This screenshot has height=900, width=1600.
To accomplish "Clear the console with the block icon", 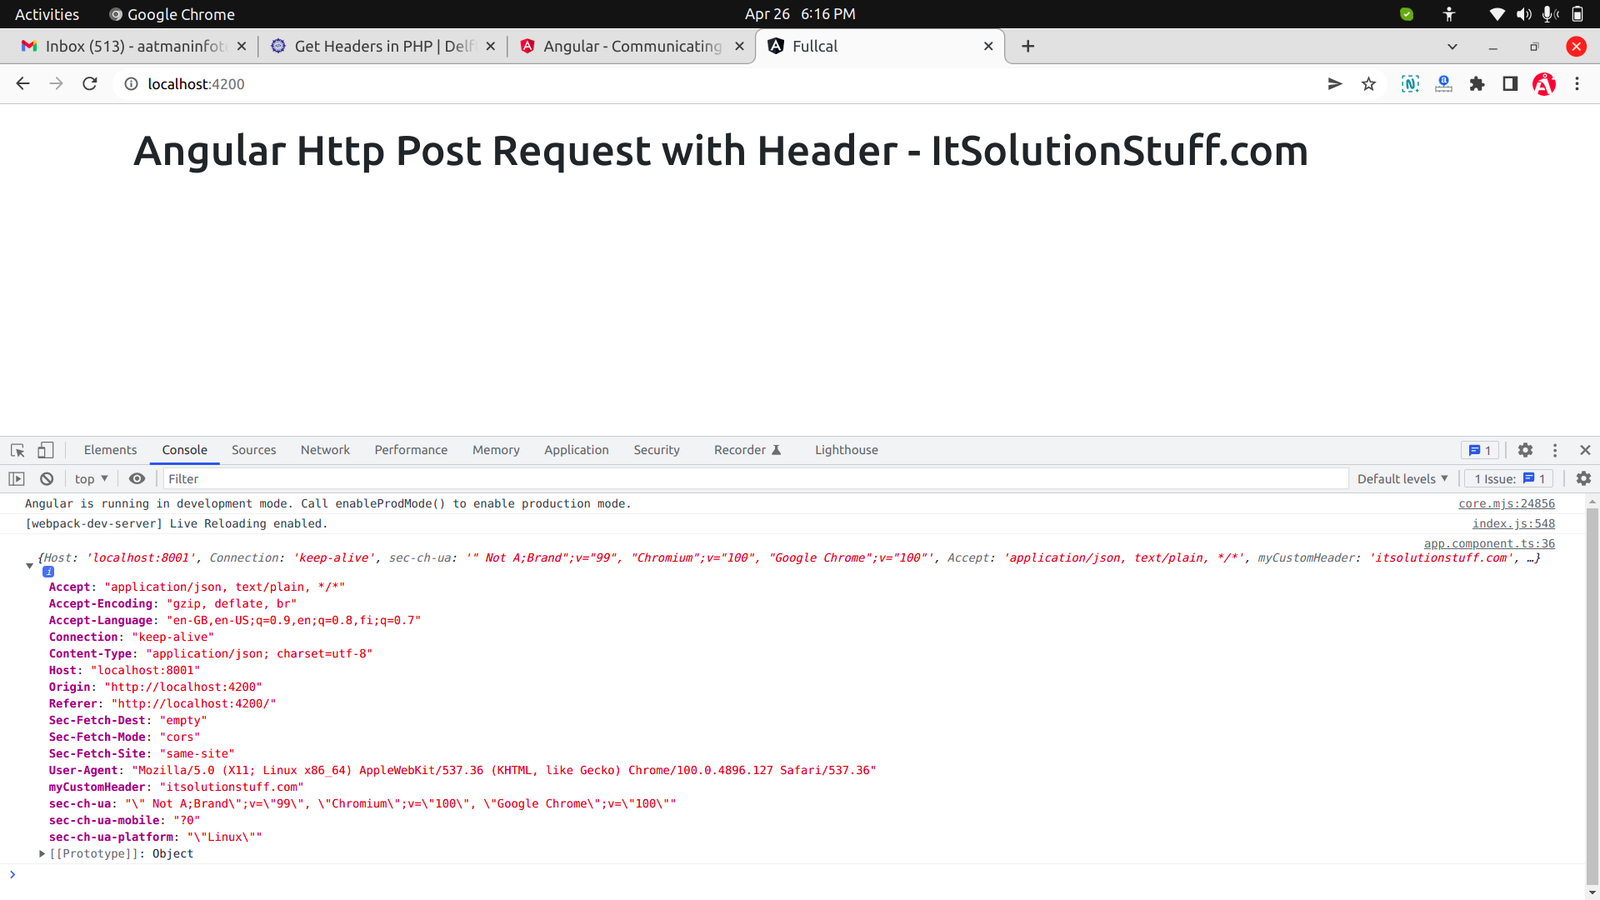I will pos(46,479).
